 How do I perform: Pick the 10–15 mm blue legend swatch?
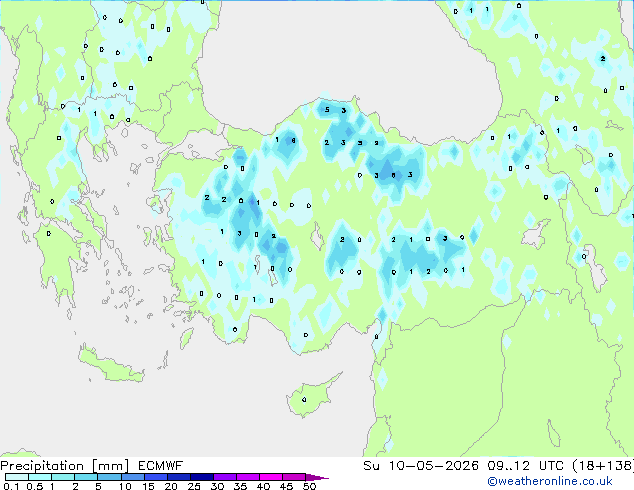click(133, 477)
